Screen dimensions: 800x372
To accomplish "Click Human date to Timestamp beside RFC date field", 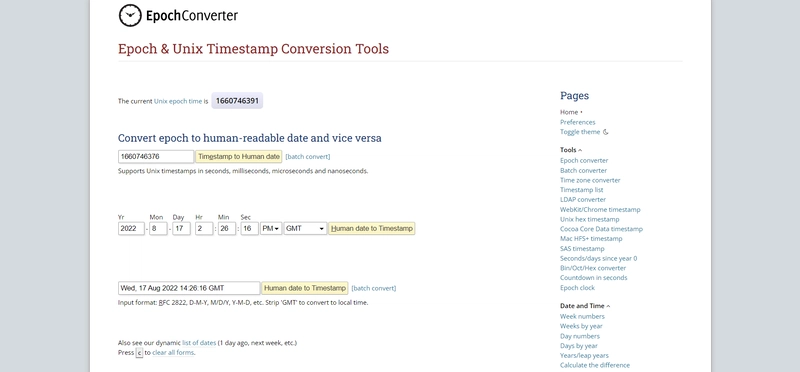I will [305, 288].
